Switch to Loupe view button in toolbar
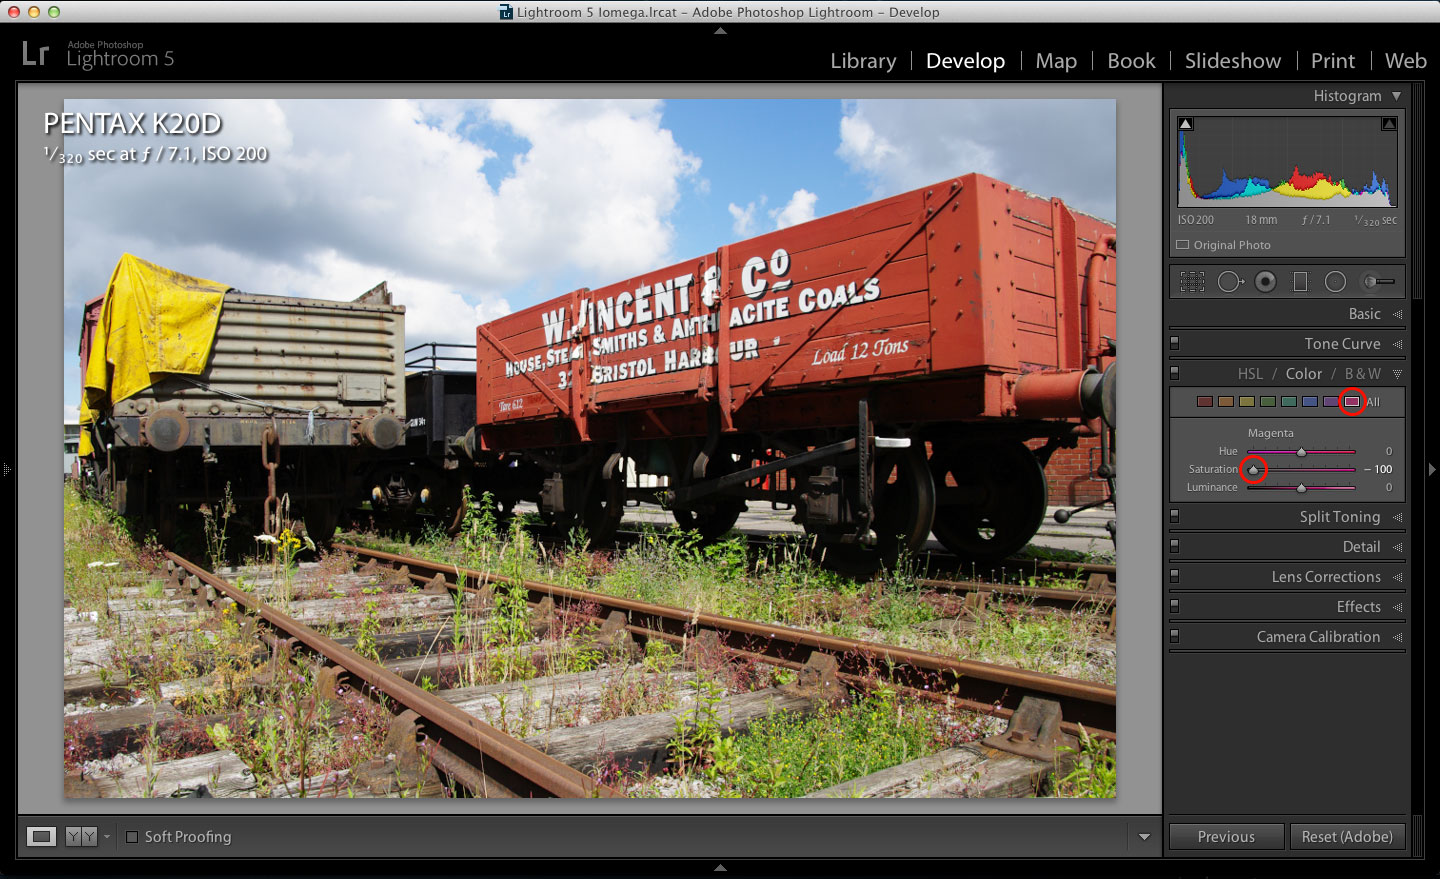 point(41,836)
